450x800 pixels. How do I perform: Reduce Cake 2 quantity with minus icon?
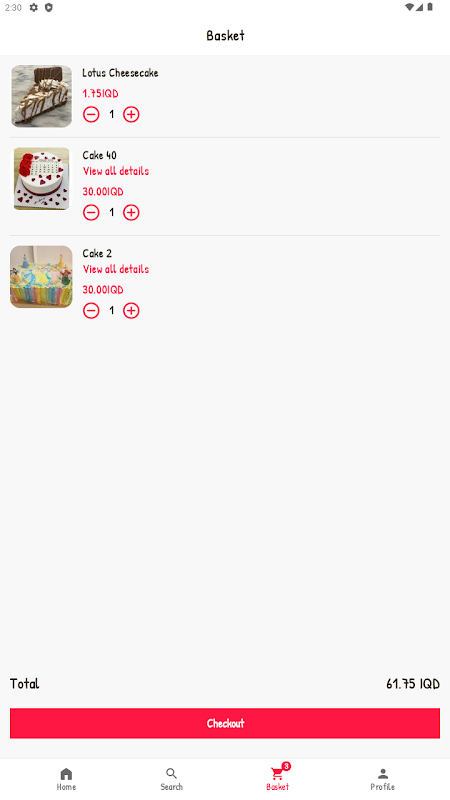[x=91, y=310]
